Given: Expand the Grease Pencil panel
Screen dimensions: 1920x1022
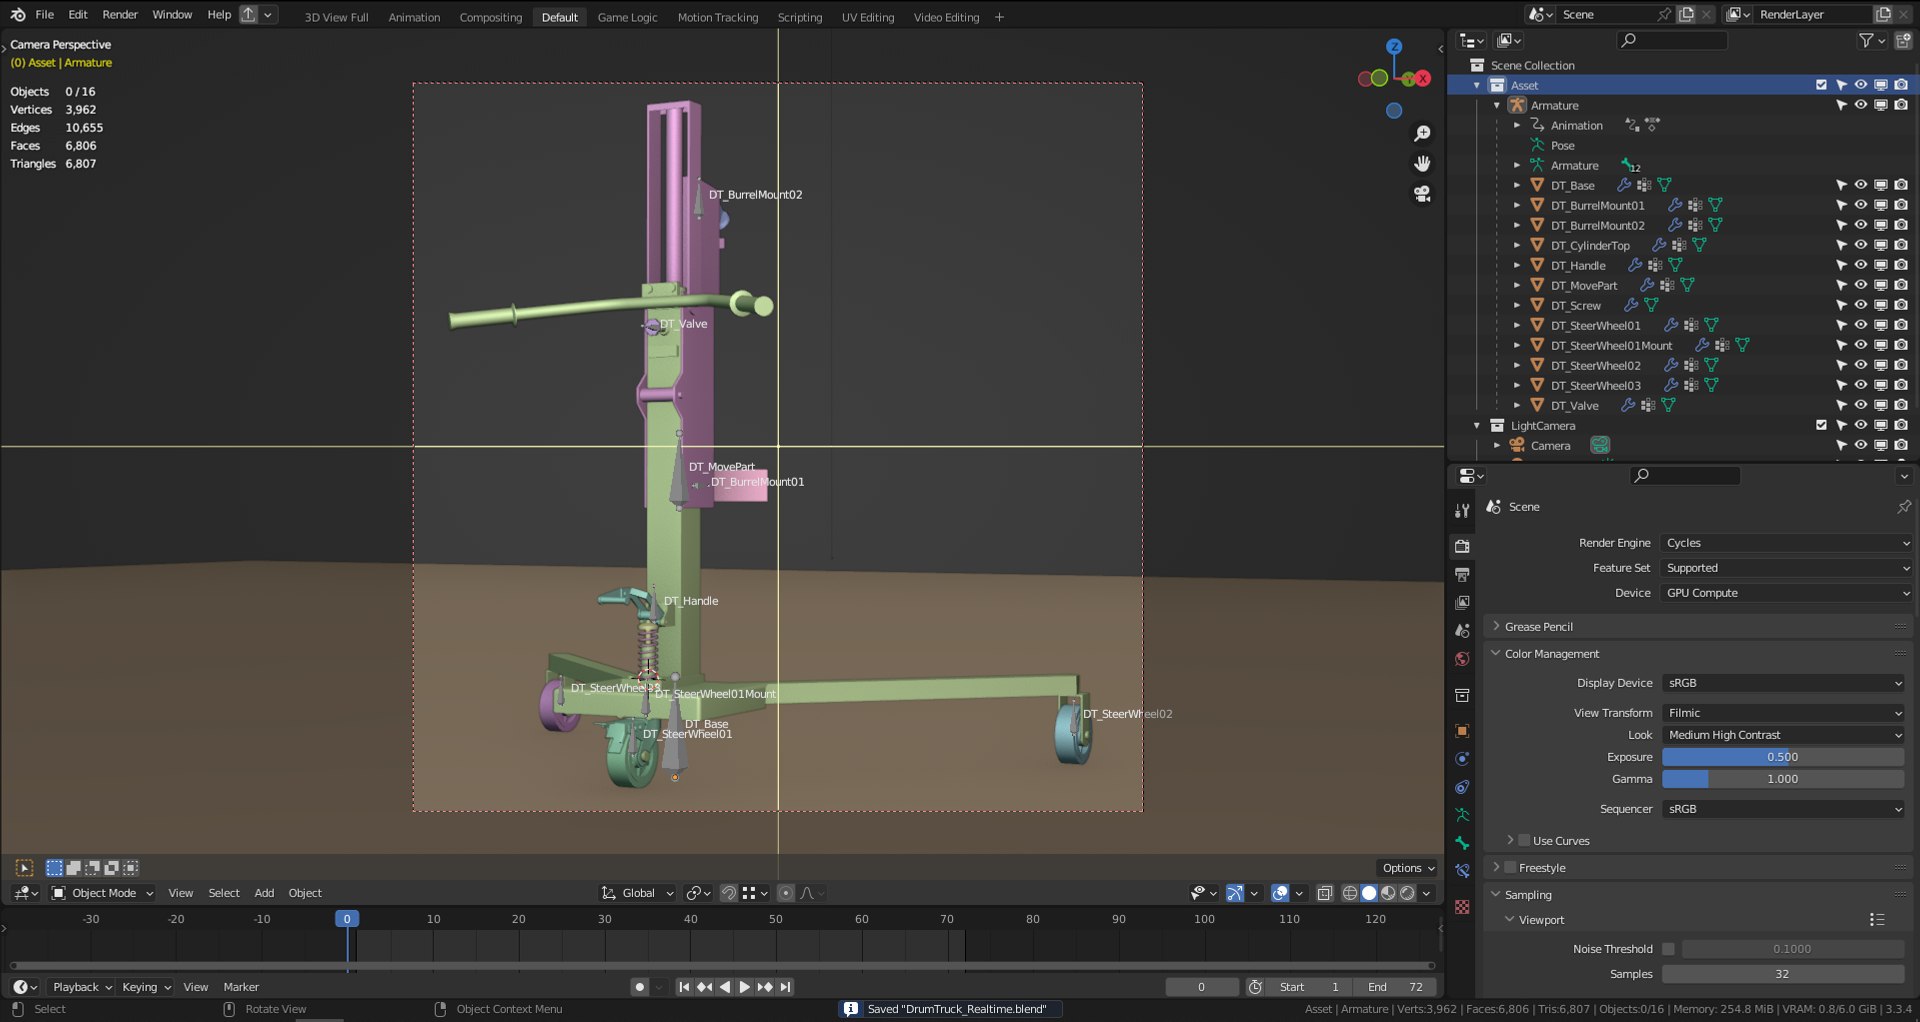Looking at the screenshot, I should [1538, 627].
